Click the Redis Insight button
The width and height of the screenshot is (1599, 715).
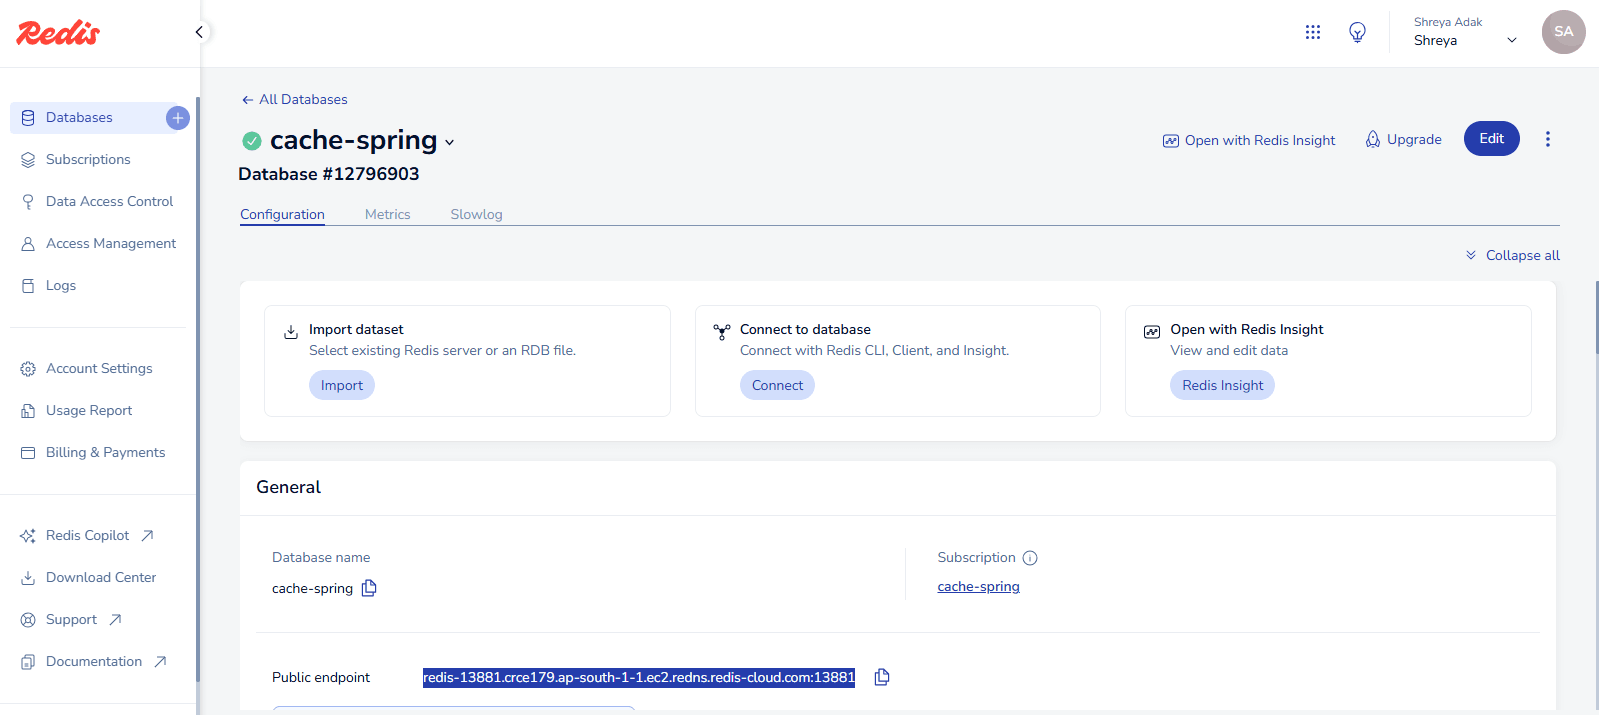click(x=1222, y=386)
